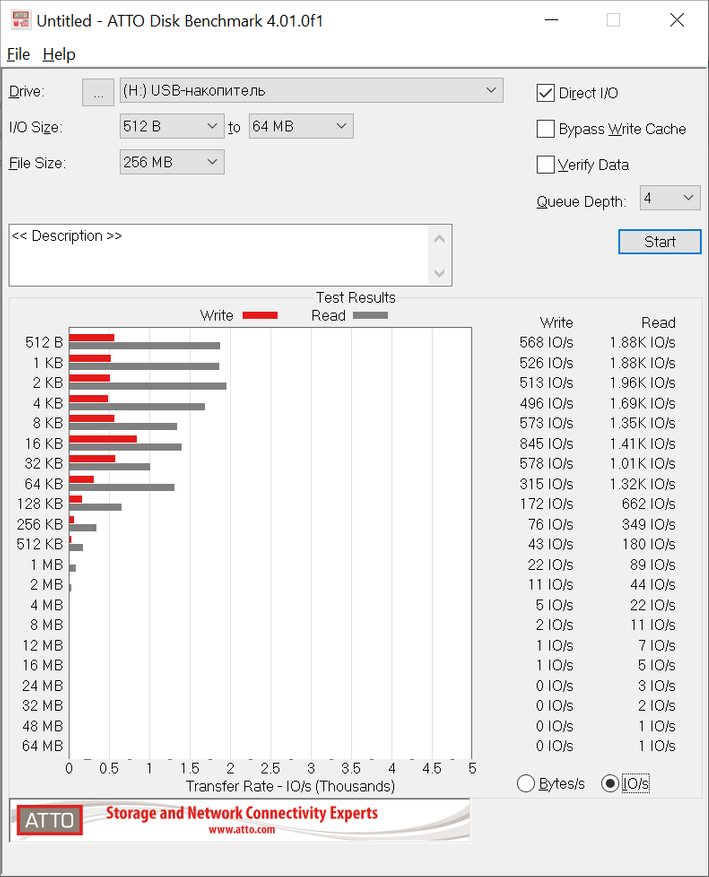Open the File menu
This screenshot has width=709, height=877.
pos(18,54)
